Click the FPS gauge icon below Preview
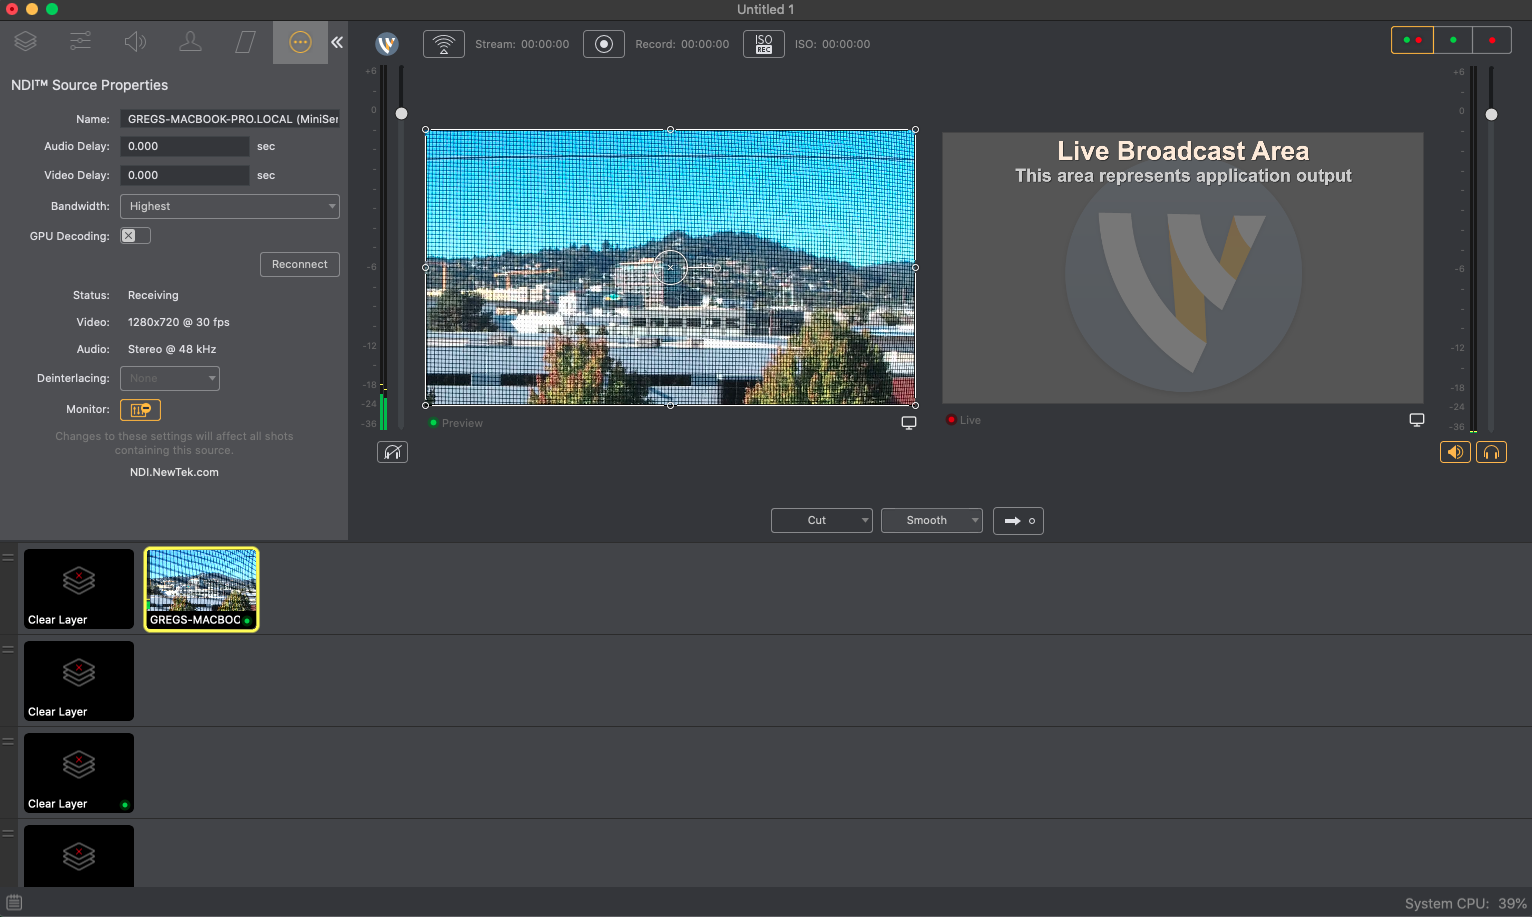 pos(392,451)
